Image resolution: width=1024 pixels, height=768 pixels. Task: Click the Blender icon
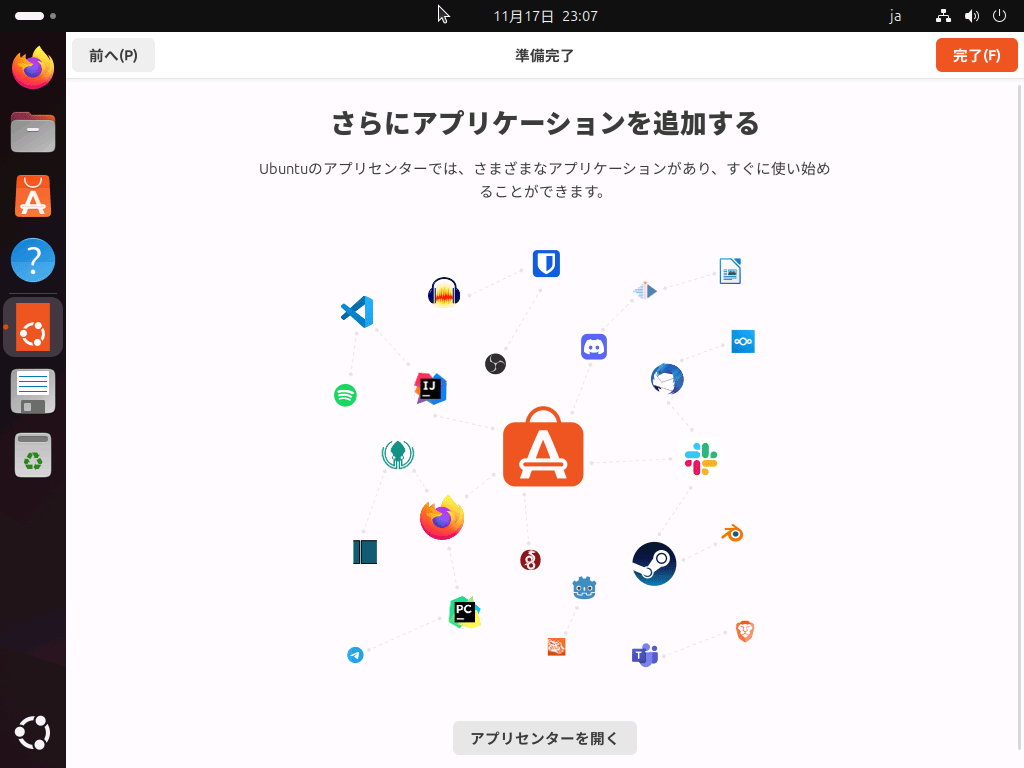click(733, 534)
